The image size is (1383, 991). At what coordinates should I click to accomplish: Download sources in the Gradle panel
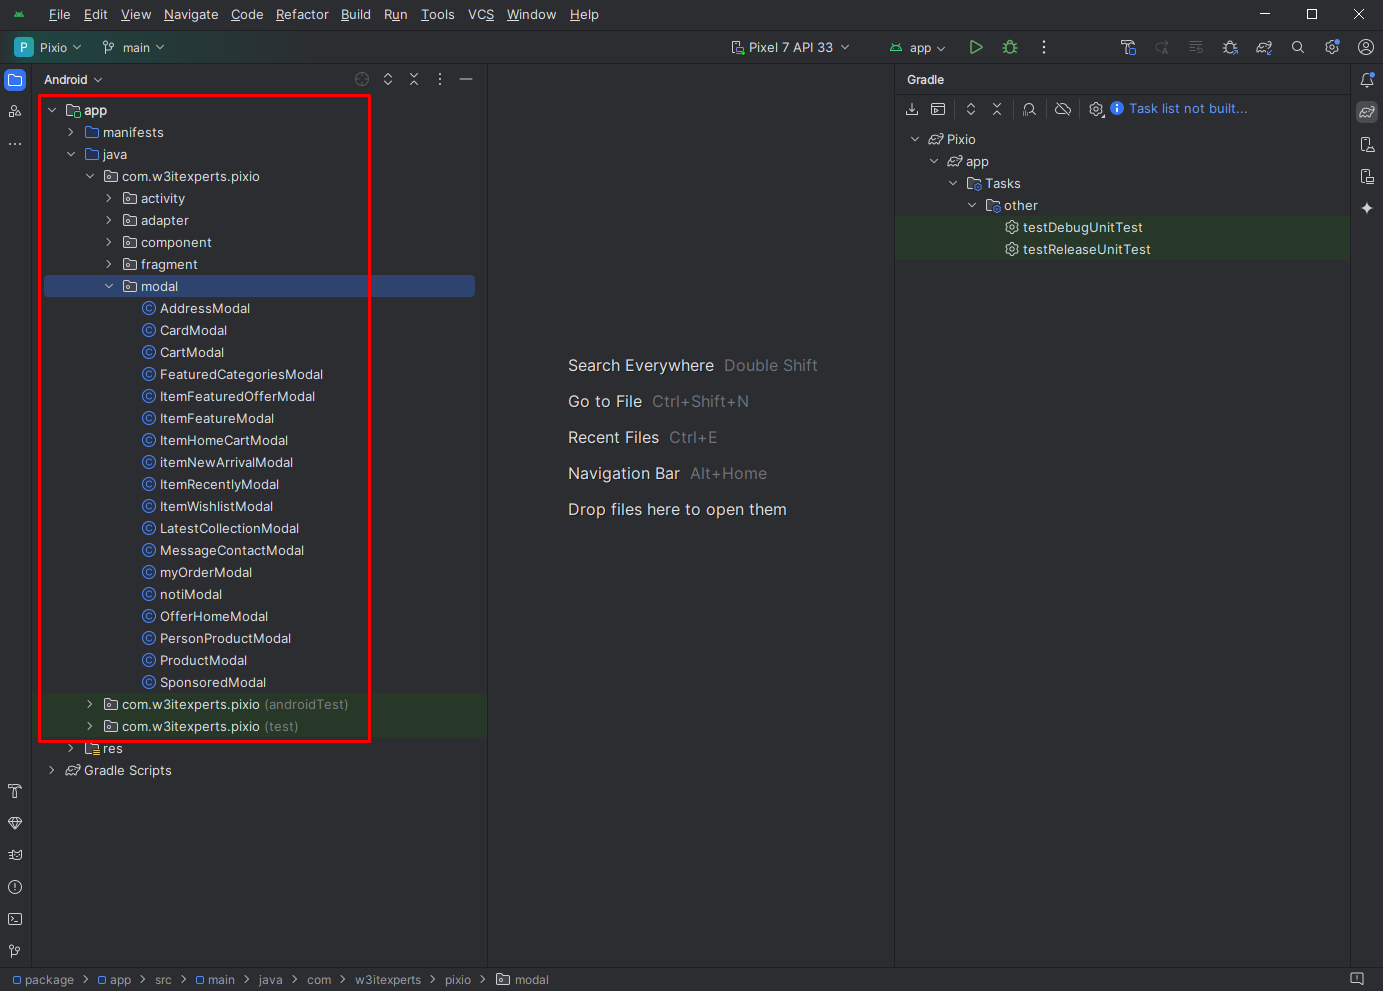pos(912,109)
